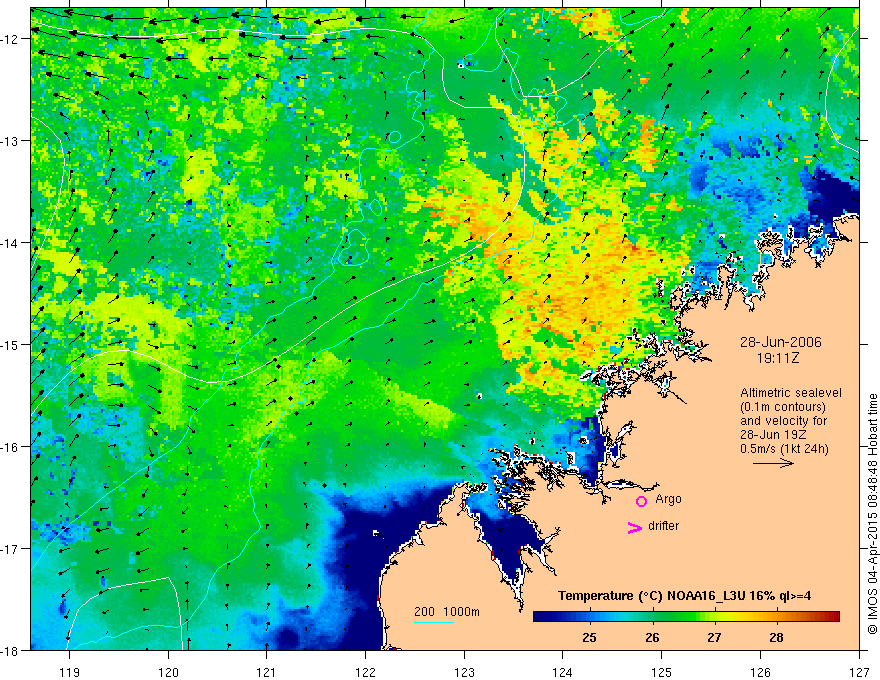Viewport: 880px width, 680px height.
Task: Click the temperature colorbar near 27
Action: 714,617
